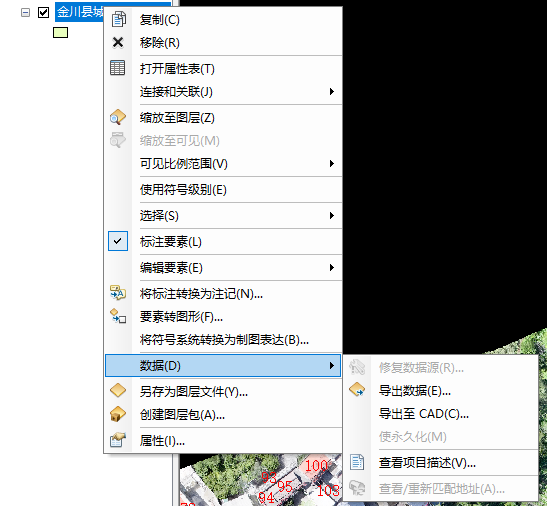547x506 pixels.
Task: Click the red map label 100
Action: [x=316, y=466]
